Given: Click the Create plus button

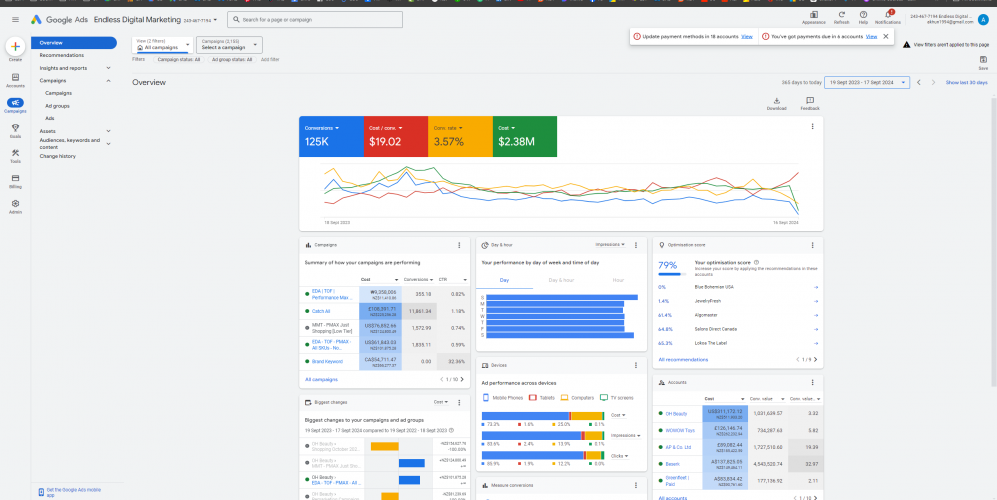Looking at the screenshot, I should click(x=15, y=46).
